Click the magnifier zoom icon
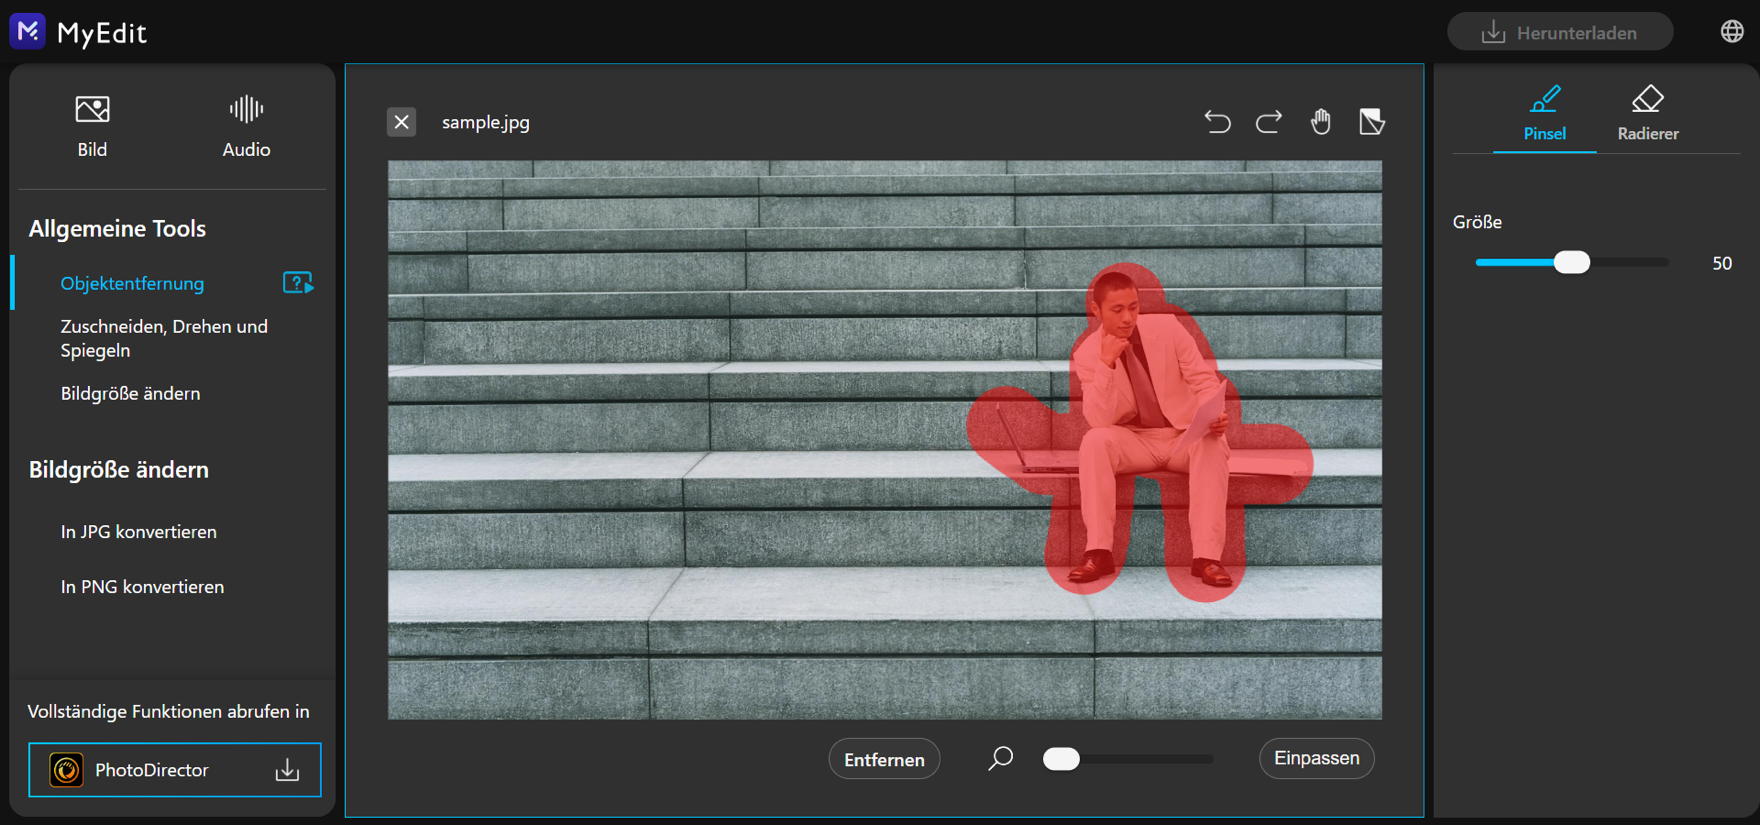The width and height of the screenshot is (1760, 825). coord(1000,759)
